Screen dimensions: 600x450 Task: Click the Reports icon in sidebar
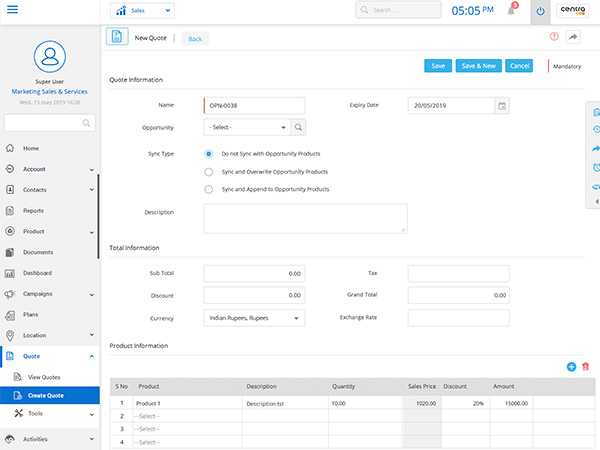(x=10, y=210)
